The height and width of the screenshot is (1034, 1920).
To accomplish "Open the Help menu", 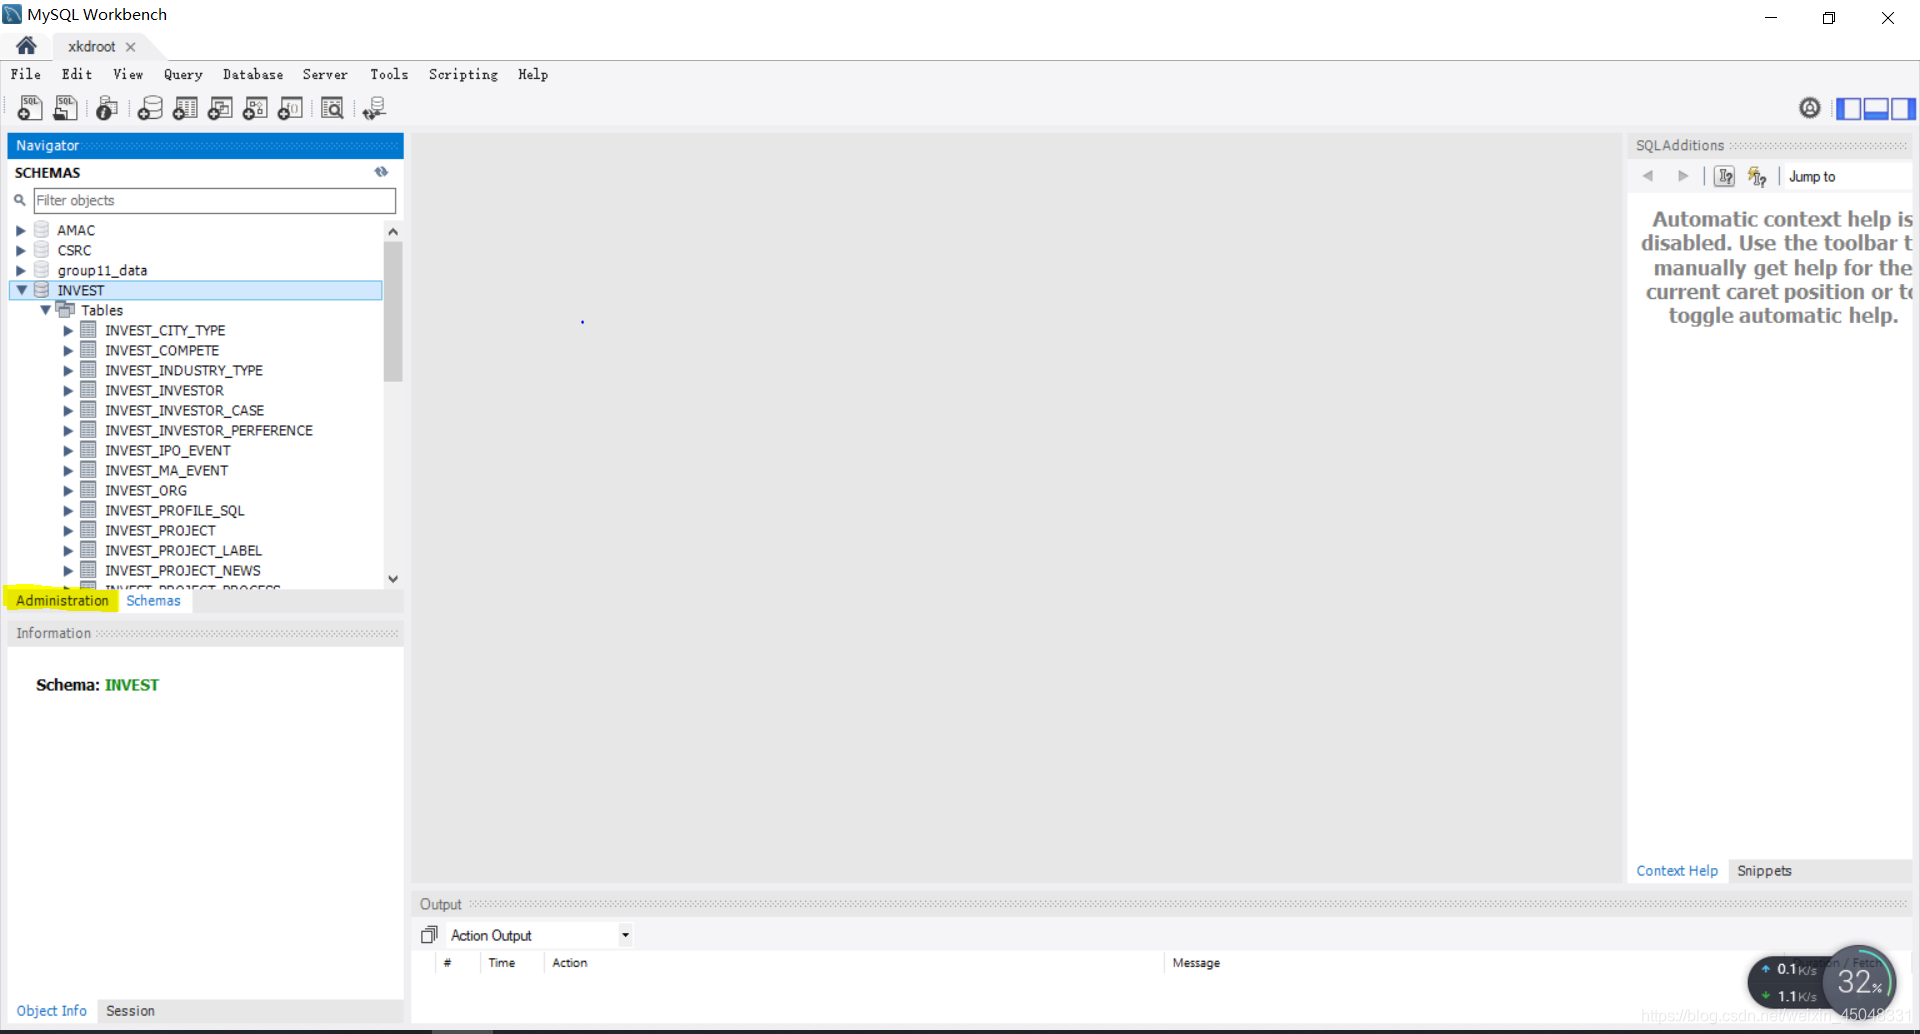I will [533, 74].
